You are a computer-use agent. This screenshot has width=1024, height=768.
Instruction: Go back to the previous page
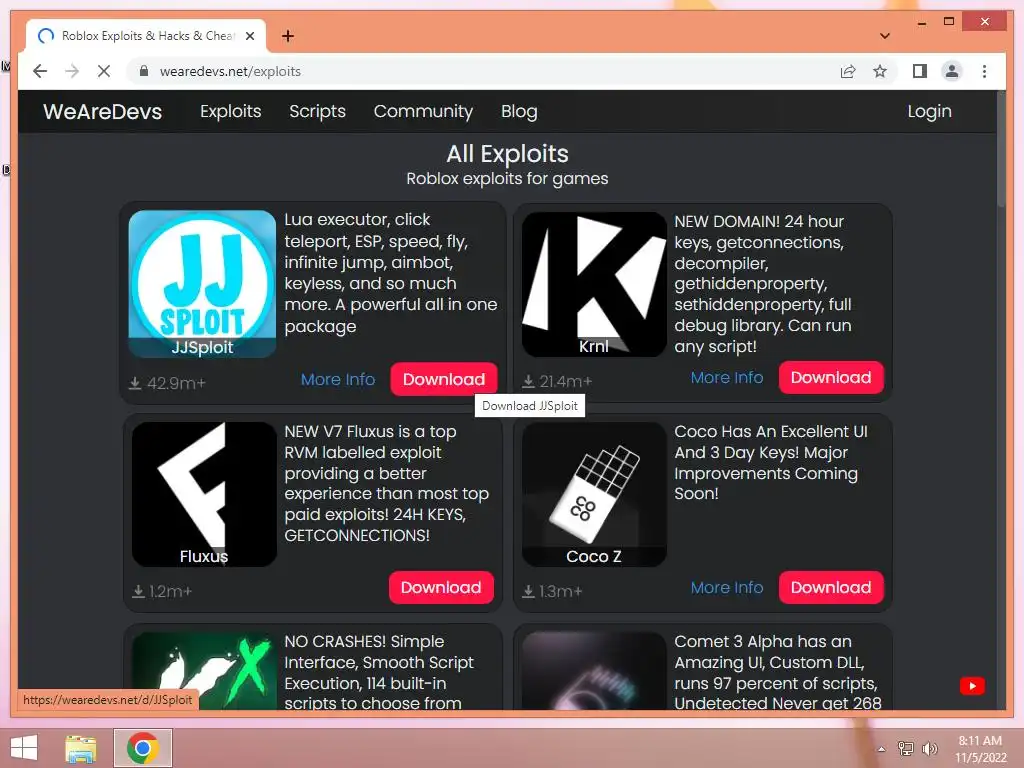pos(40,71)
